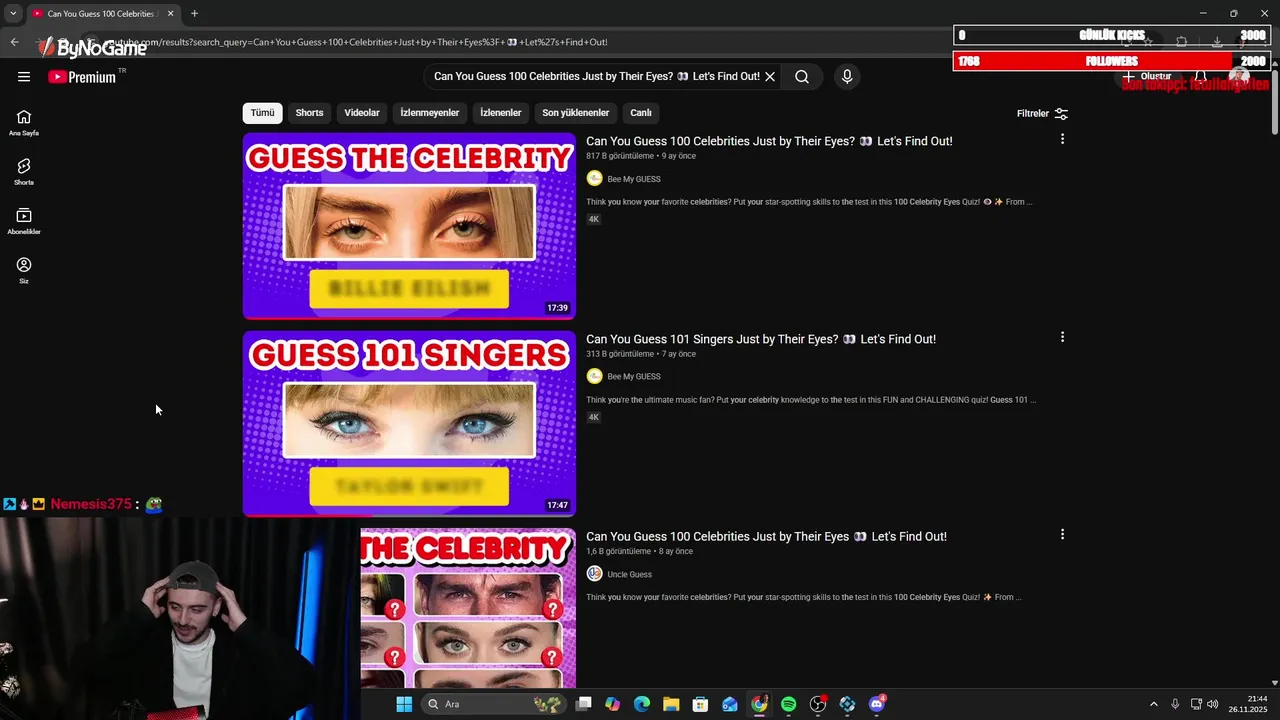Switch to Chrome on the taskbar

(760, 704)
